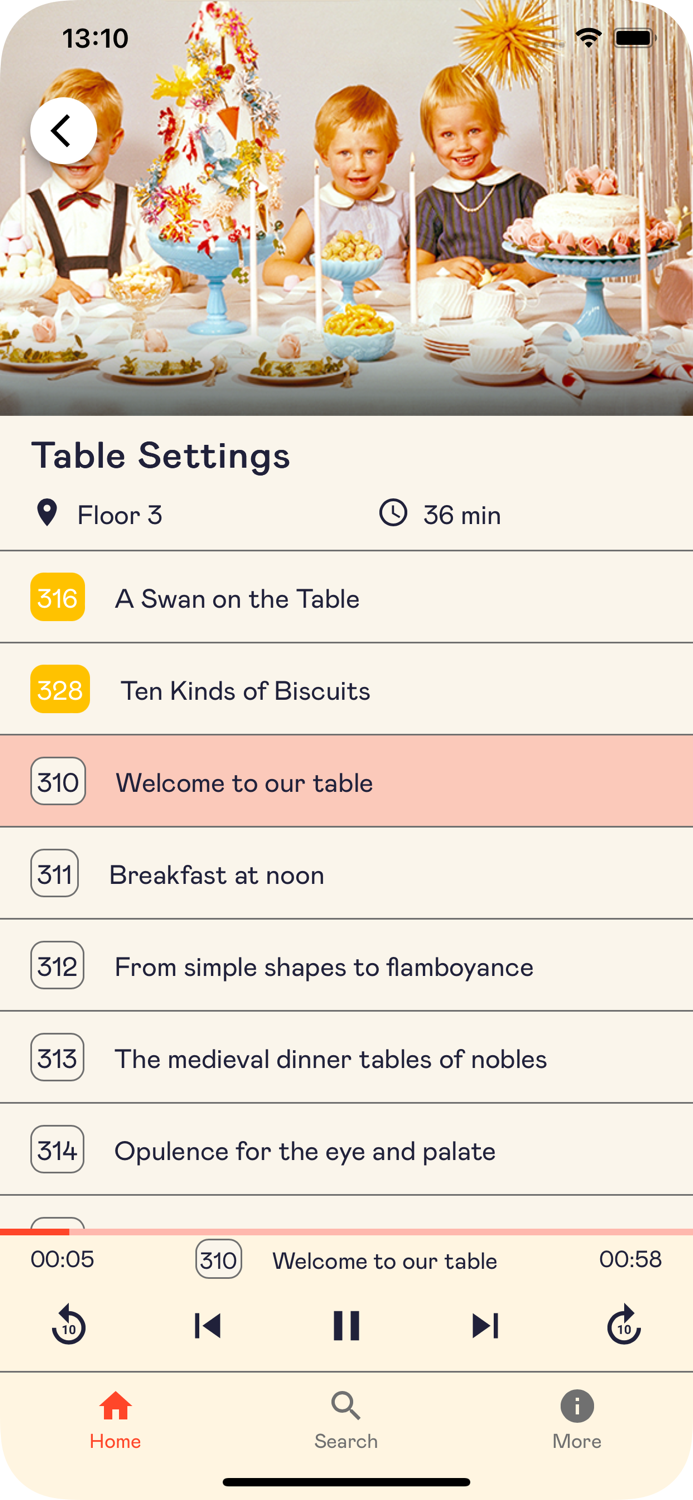
Task: Select The medieval dinner tables of nobles
Action: [346, 1057]
